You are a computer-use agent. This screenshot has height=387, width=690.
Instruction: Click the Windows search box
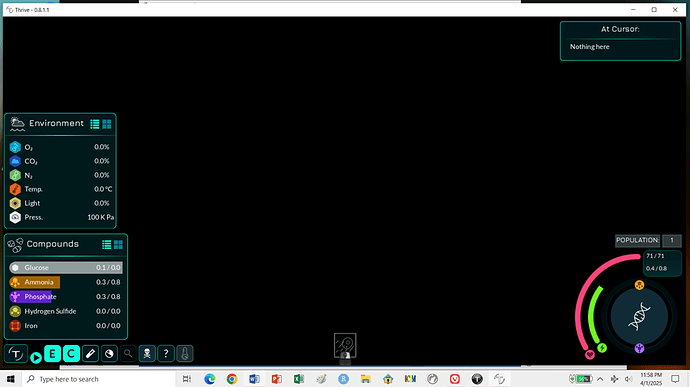tap(99, 379)
